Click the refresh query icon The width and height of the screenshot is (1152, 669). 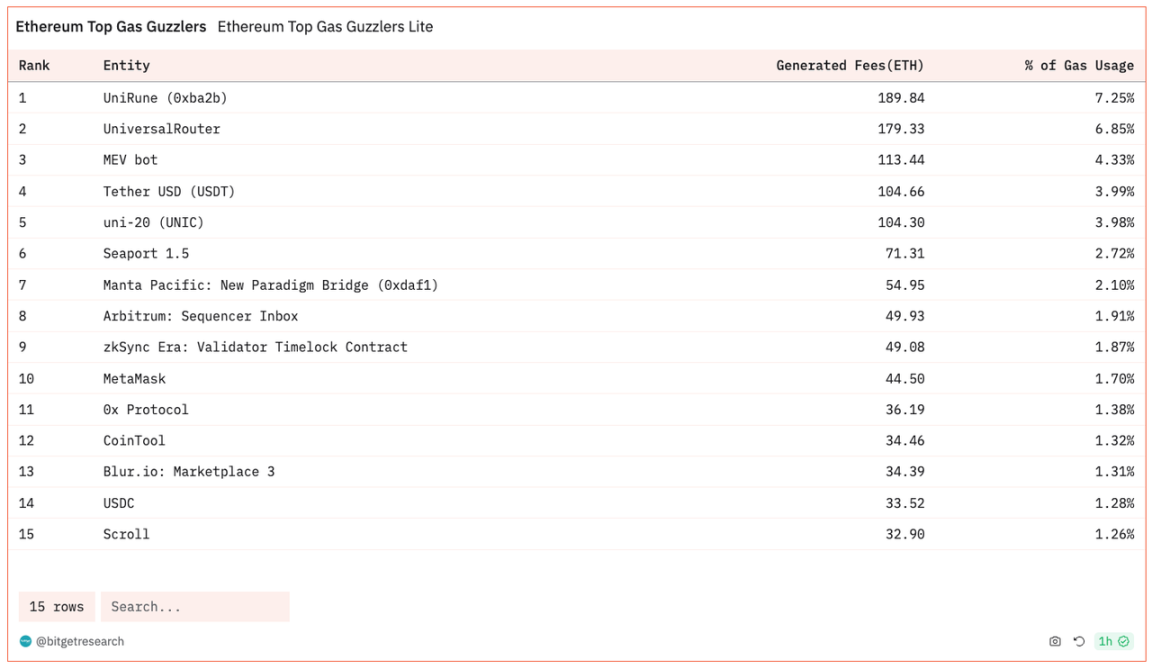coord(1079,642)
